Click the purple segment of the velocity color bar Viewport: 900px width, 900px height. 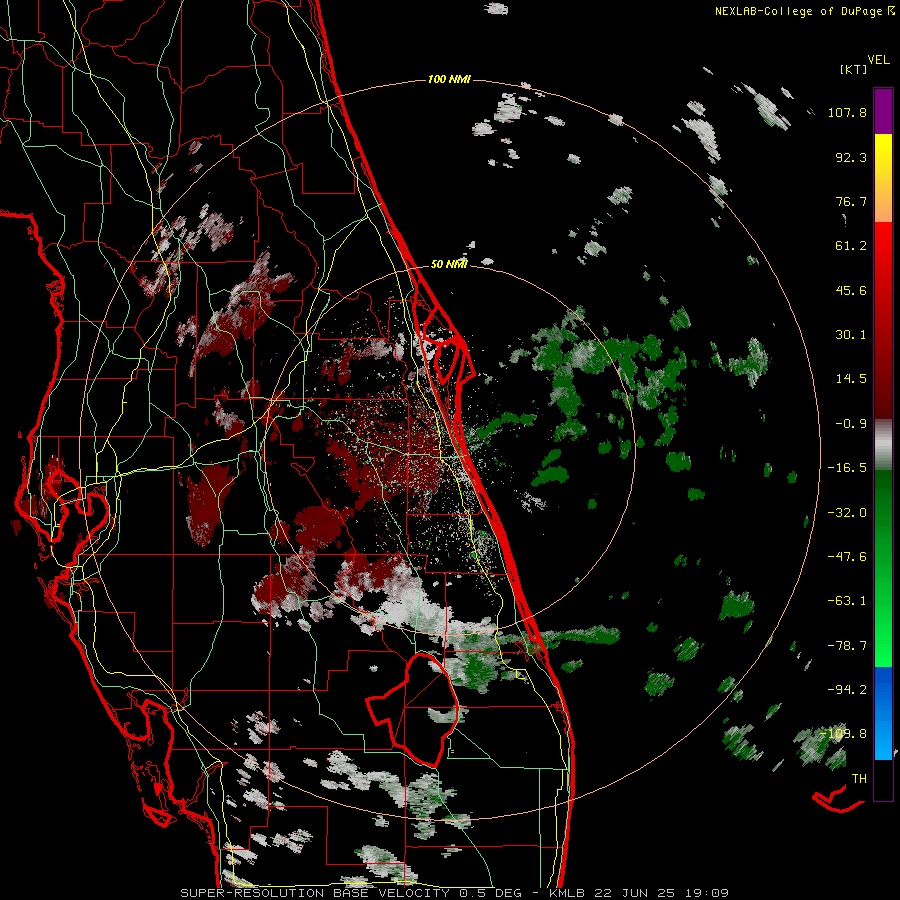click(883, 111)
